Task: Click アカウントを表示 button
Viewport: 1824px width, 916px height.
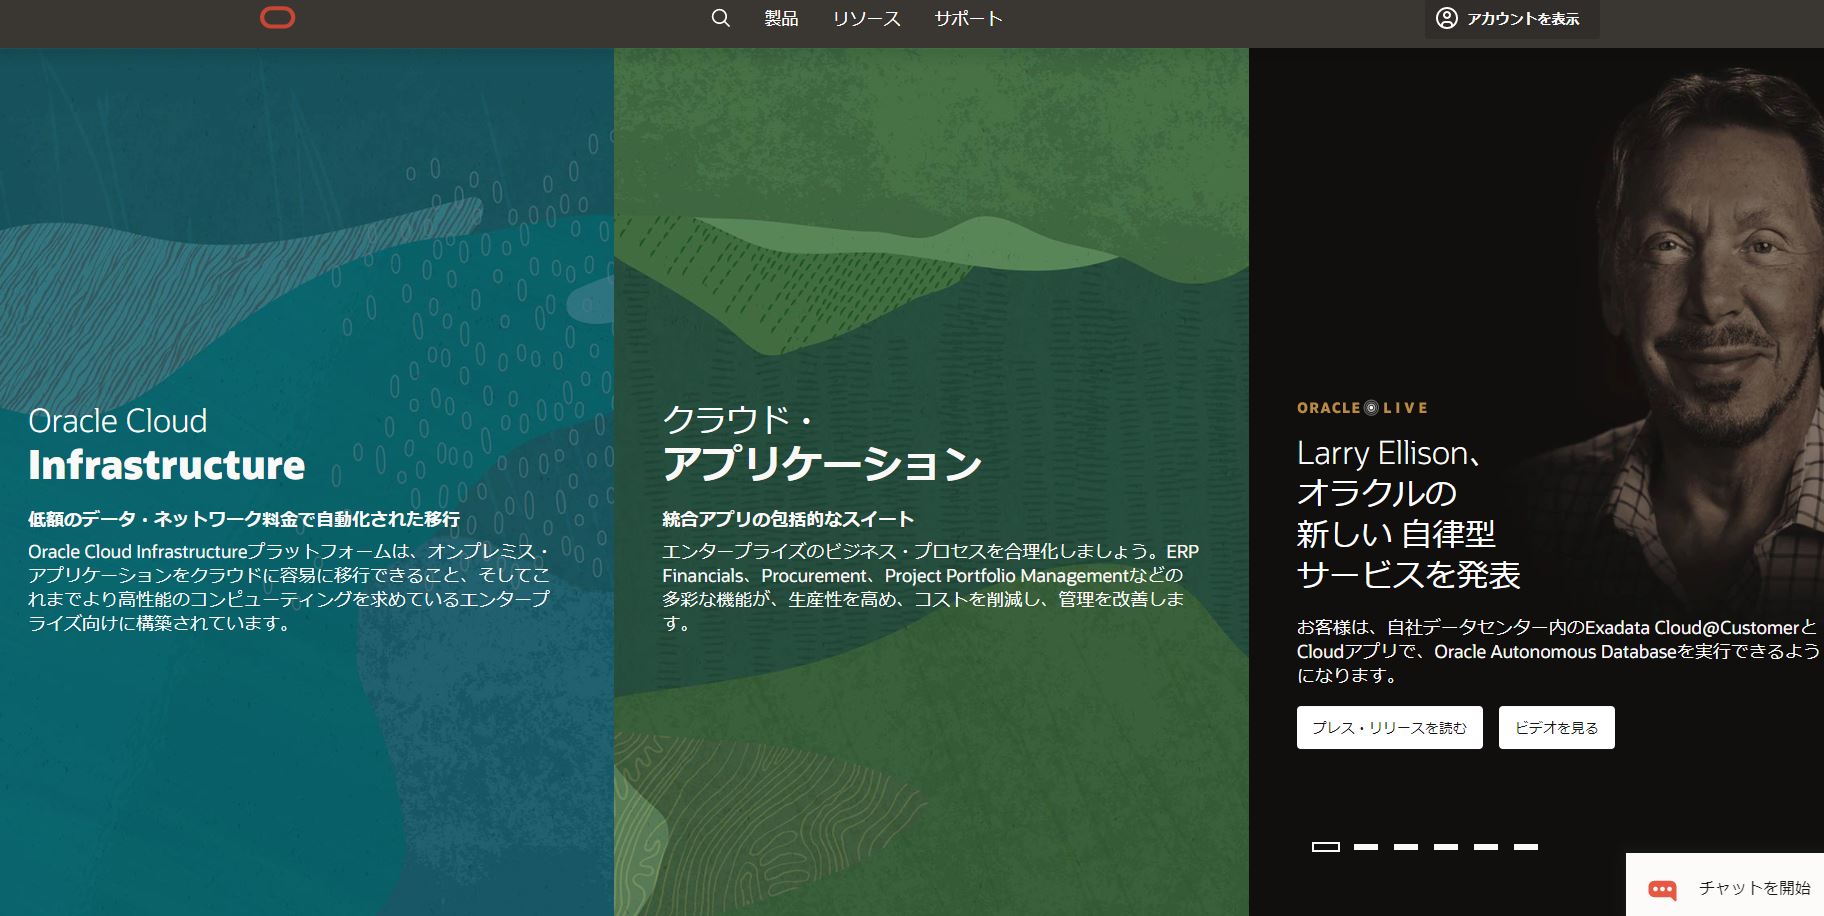Action: tap(1511, 18)
